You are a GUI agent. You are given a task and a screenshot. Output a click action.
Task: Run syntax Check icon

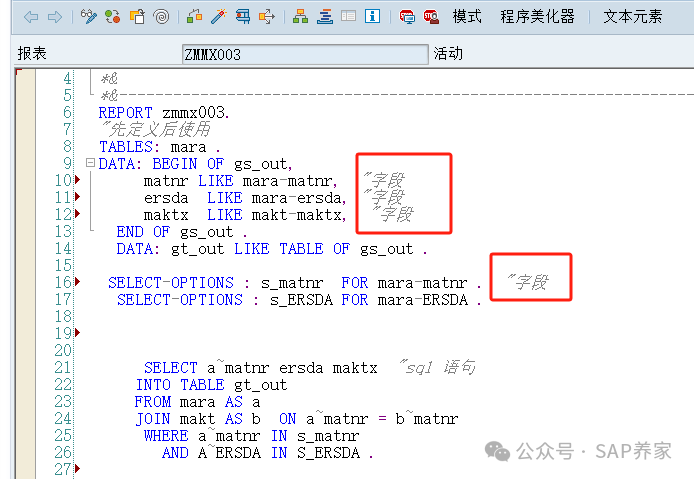point(194,17)
